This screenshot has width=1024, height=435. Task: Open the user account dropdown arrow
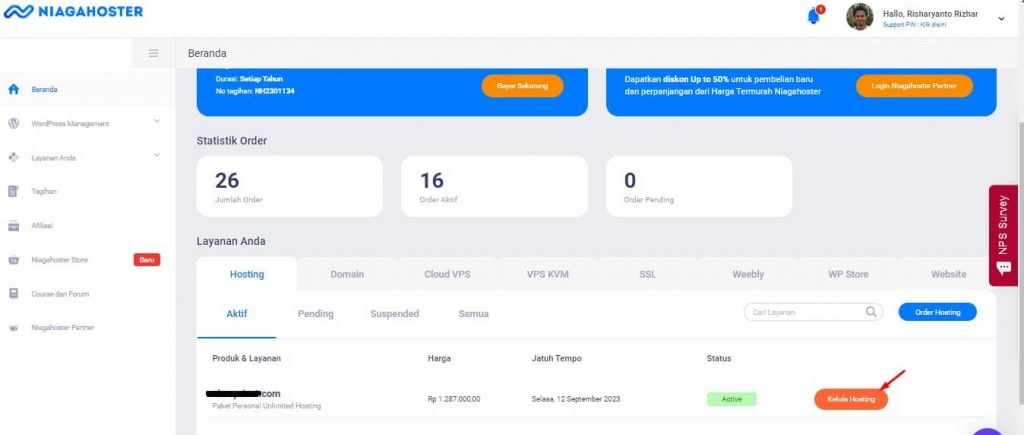(1001, 19)
